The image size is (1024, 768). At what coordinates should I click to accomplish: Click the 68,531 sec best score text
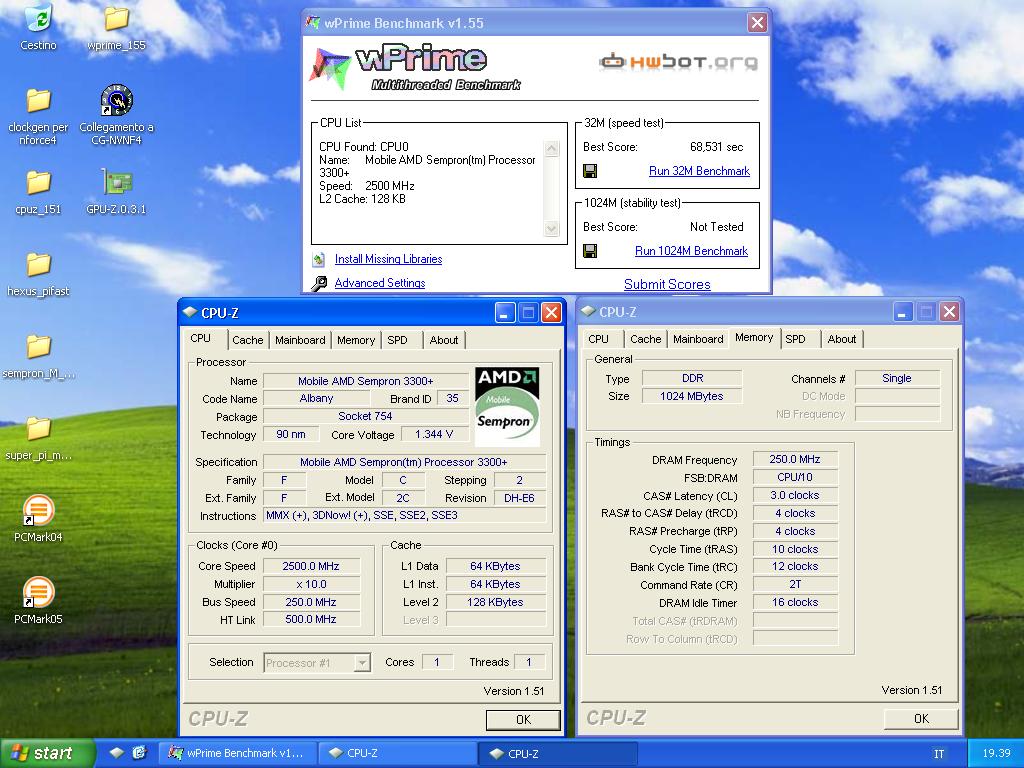(x=716, y=147)
